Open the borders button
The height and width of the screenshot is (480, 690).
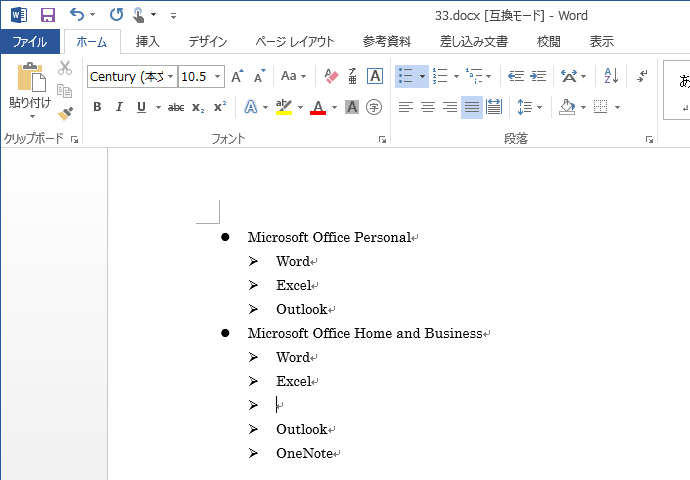[x=600, y=107]
